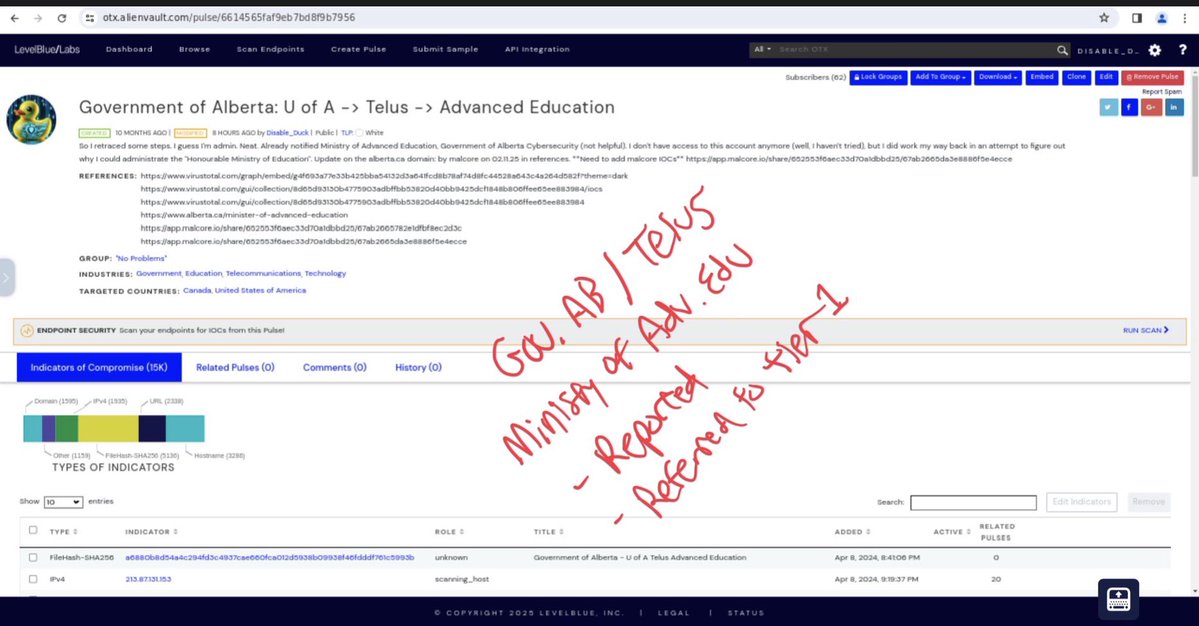The image size is (1199, 626).
Task: Sort the table by Active column
Action: (x=952, y=532)
